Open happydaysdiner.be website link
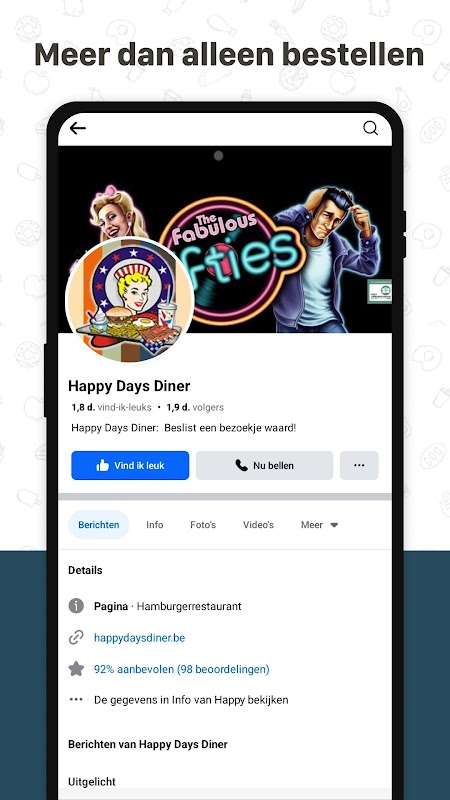 [139, 638]
